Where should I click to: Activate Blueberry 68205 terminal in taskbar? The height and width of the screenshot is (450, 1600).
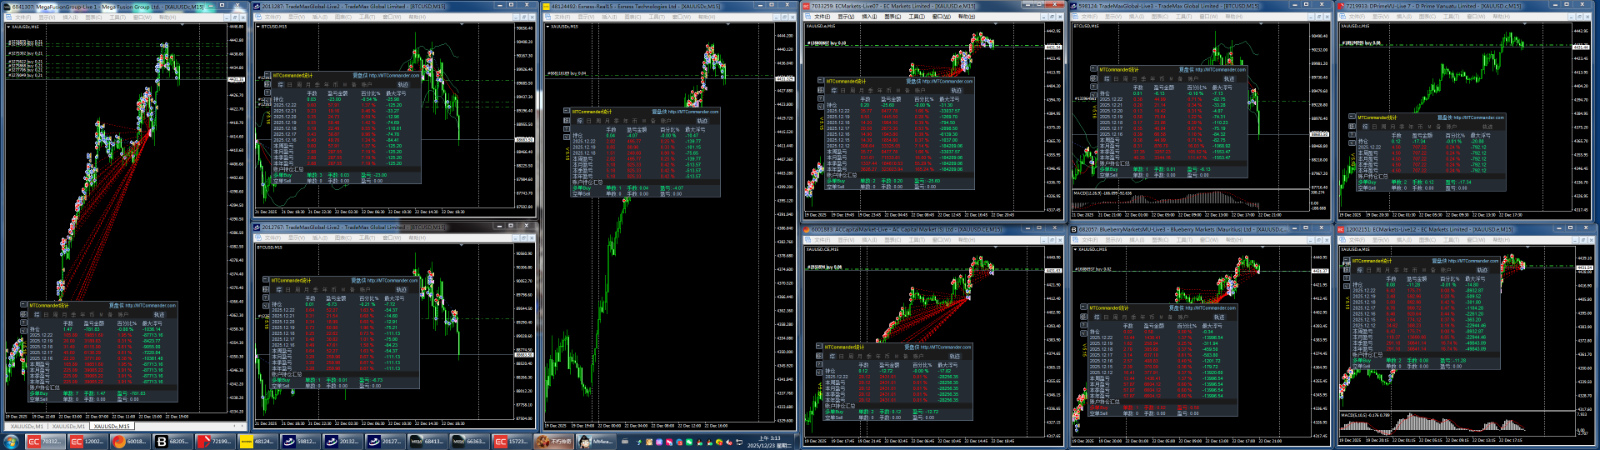pyautogui.click(x=172, y=441)
